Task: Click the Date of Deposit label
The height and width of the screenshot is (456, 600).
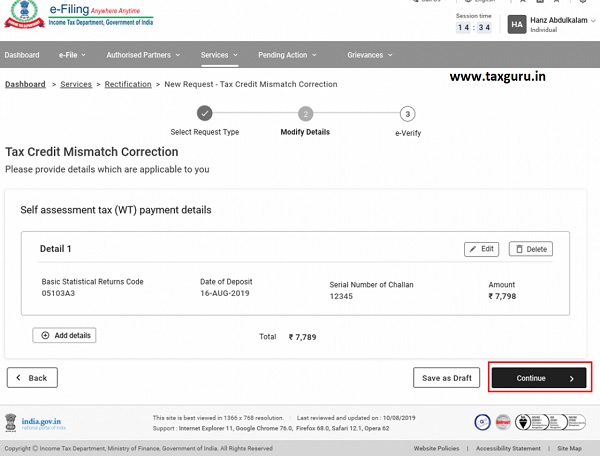Action: click(x=226, y=282)
